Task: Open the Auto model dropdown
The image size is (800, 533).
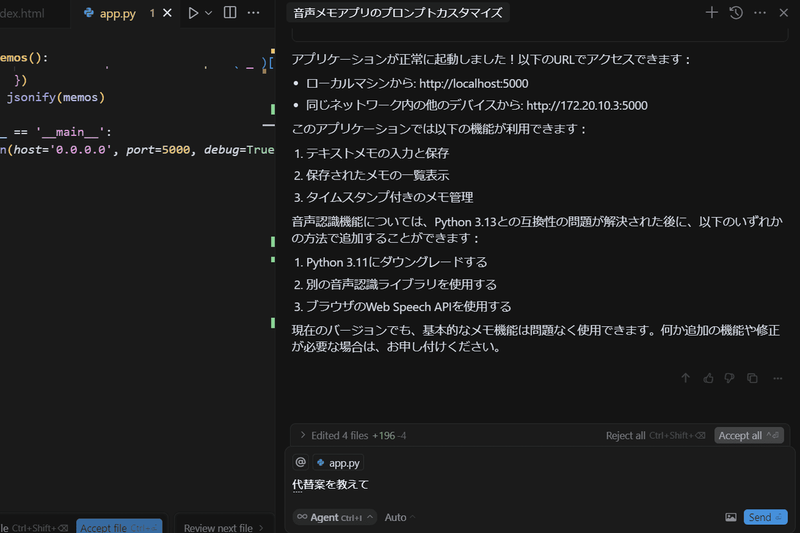Action: pyautogui.click(x=399, y=517)
